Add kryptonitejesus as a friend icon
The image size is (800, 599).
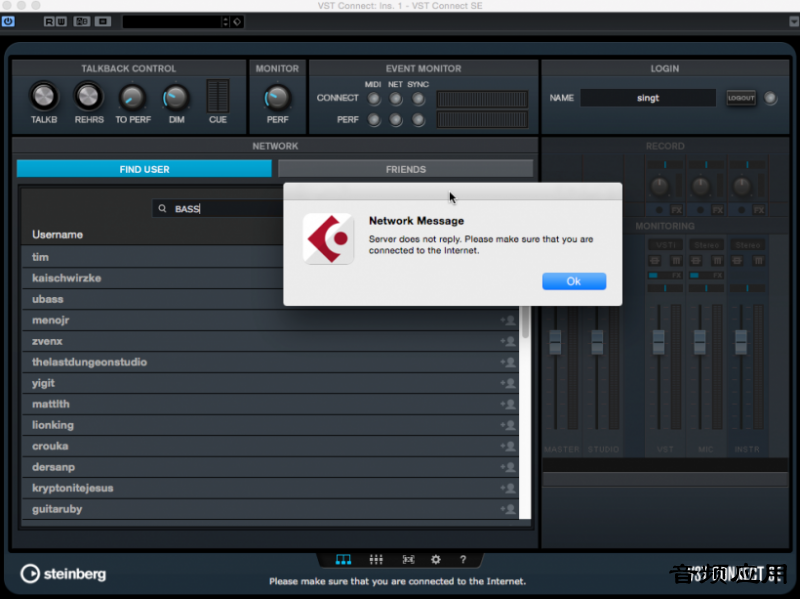(x=508, y=488)
